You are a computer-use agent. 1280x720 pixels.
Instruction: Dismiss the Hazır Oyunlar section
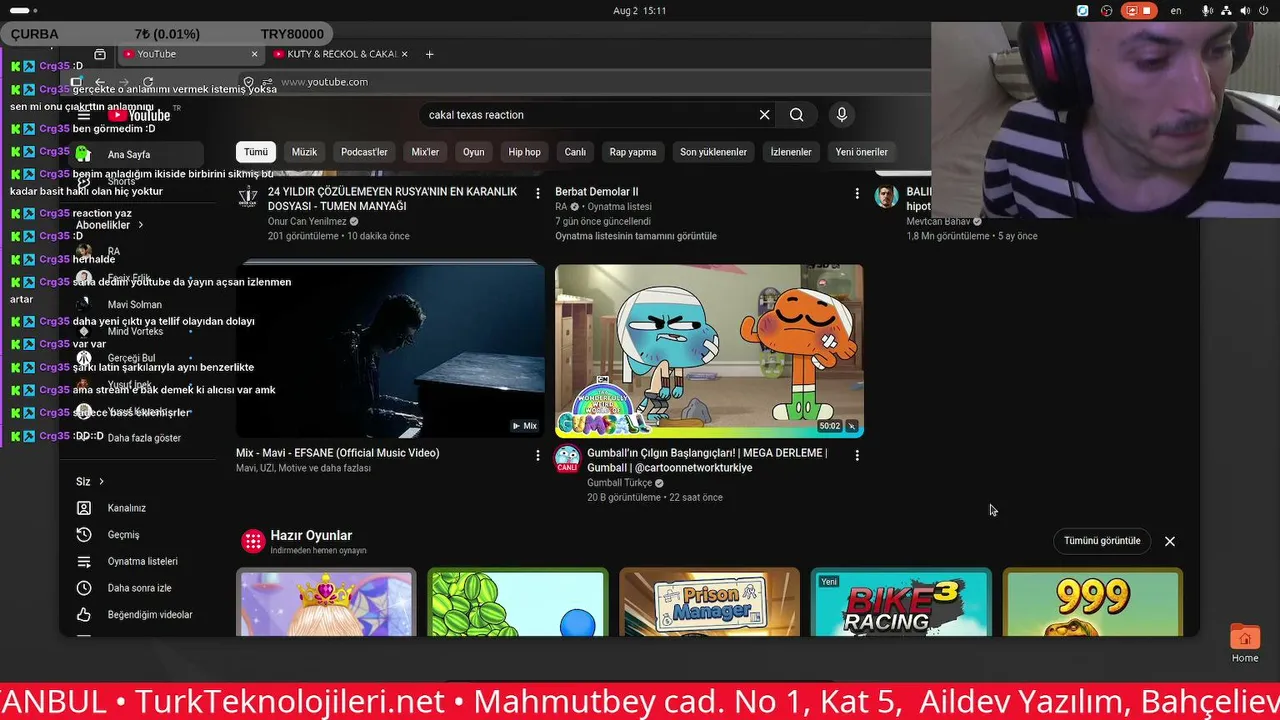tap(1170, 541)
